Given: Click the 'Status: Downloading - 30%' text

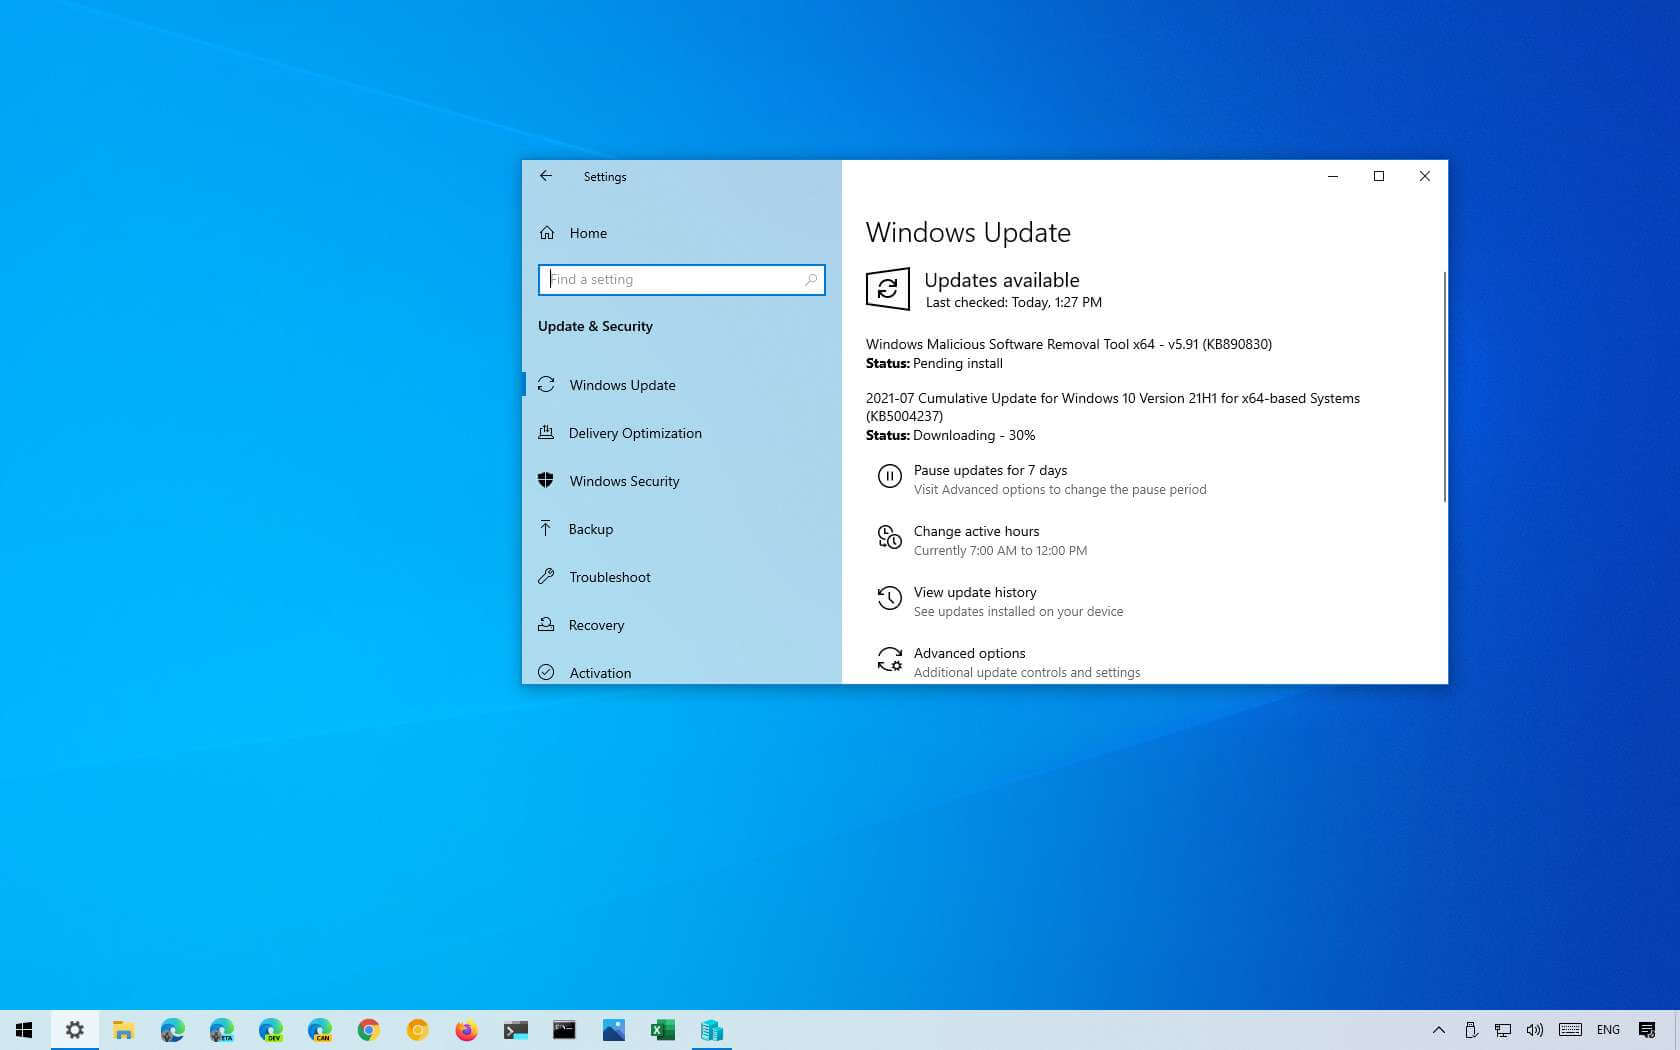Looking at the screenshot, I should 950,435.
